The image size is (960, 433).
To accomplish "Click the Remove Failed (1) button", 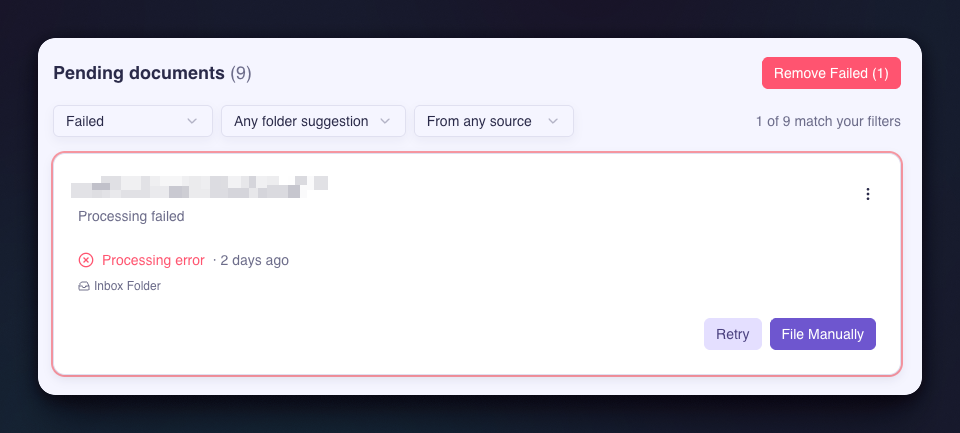I will [831, 73].
